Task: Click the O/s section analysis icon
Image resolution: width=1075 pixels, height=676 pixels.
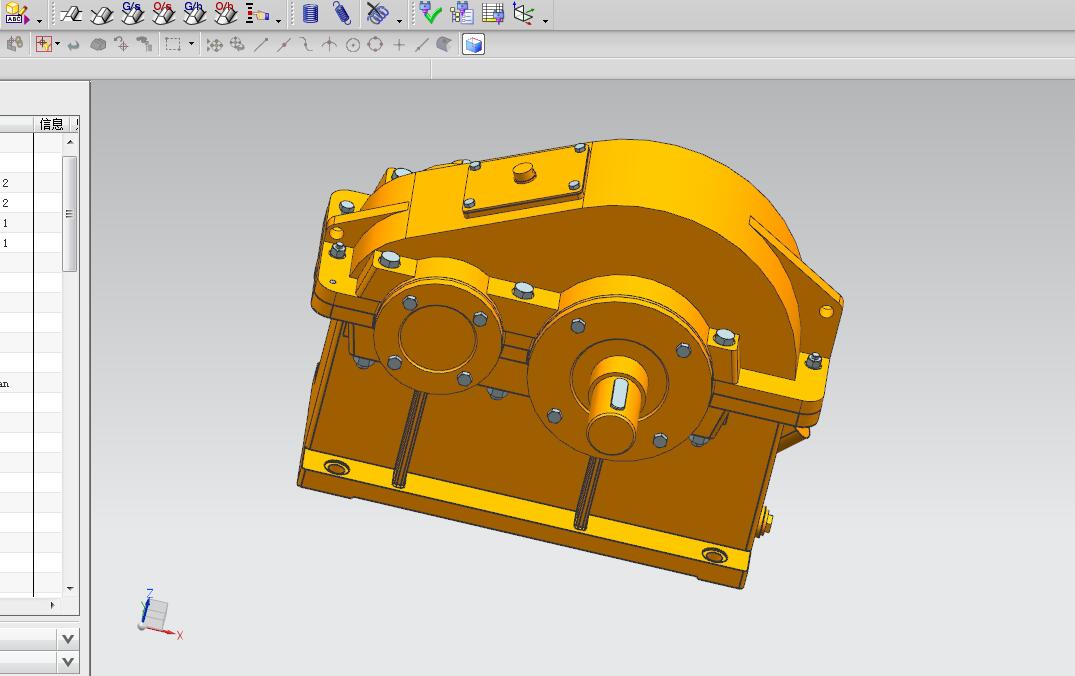Action: click(x=163, y=13)
